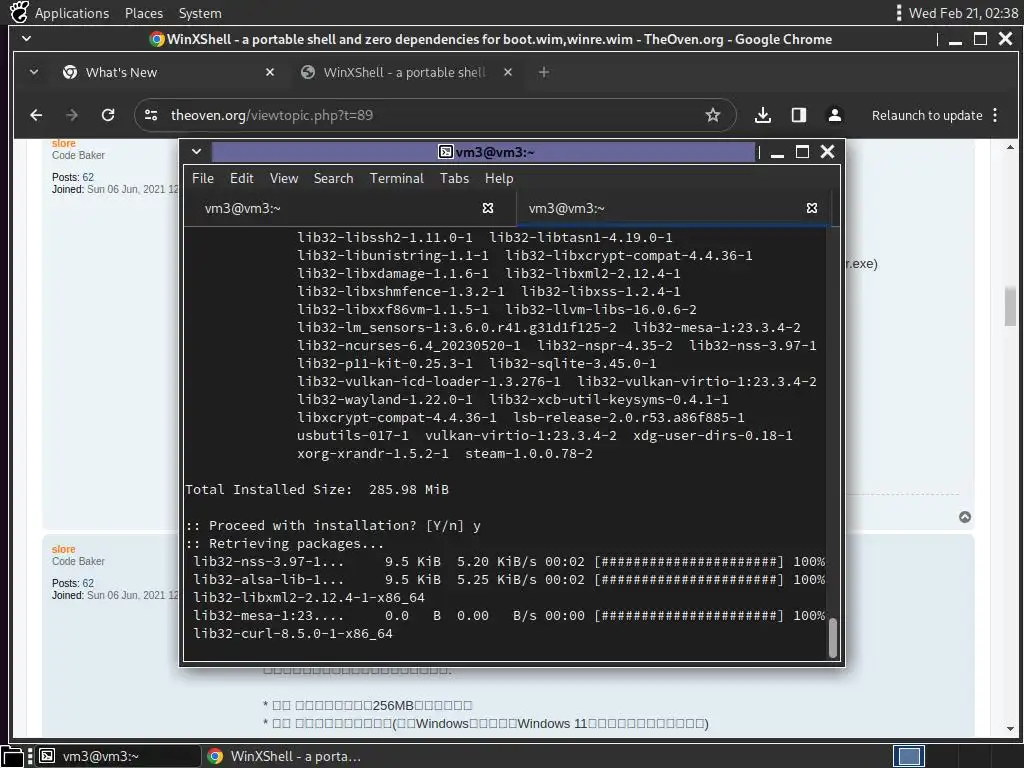Click terminal icon in window title bar

pos(445,152)
